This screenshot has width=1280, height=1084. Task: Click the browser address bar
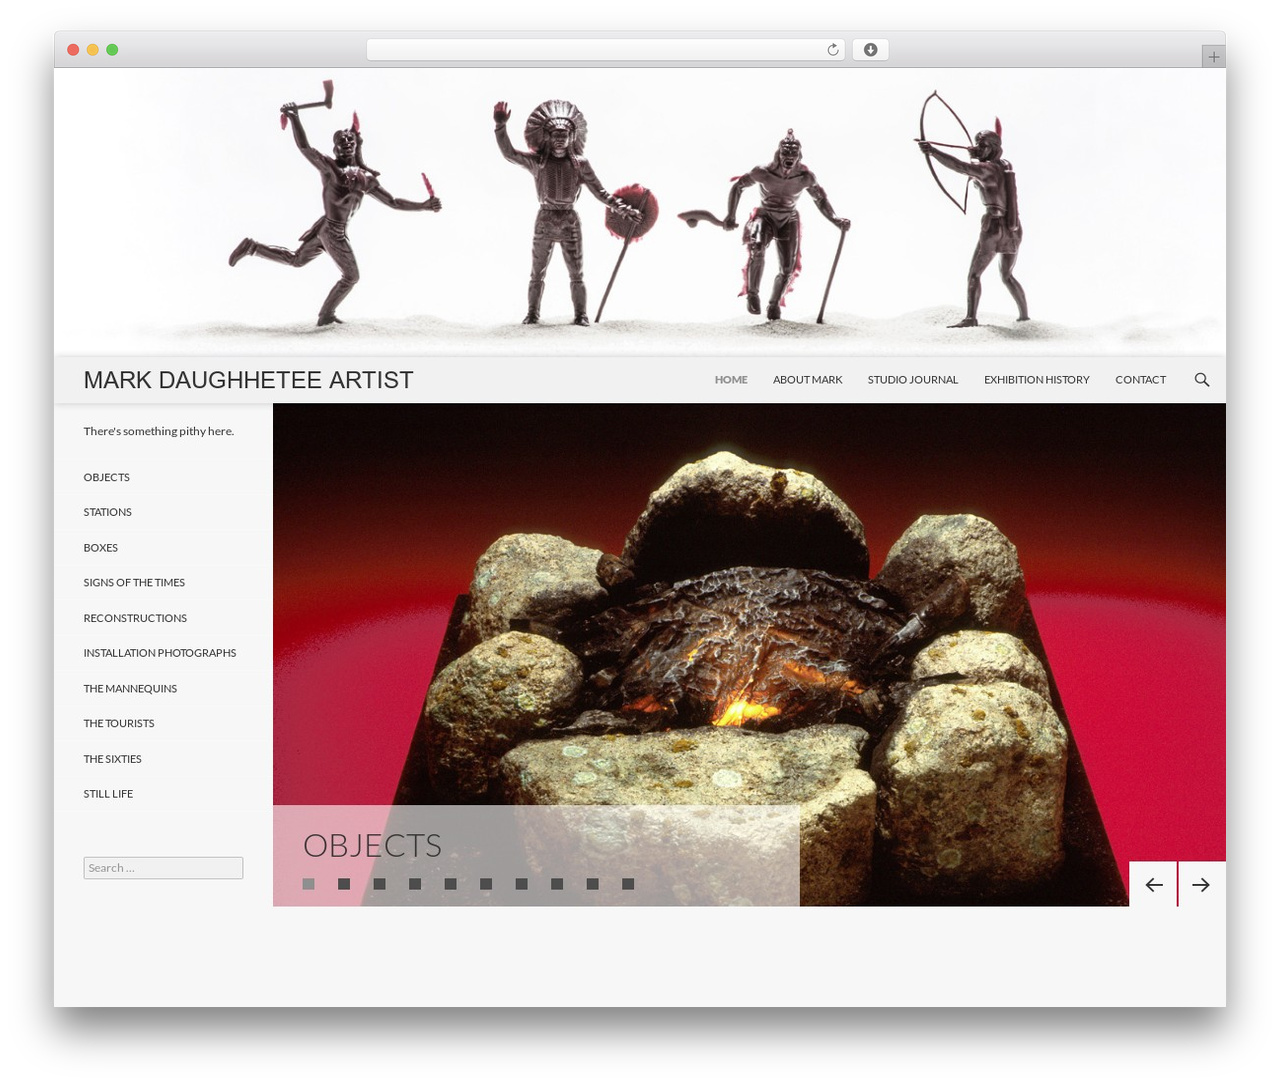coord(605,50)
